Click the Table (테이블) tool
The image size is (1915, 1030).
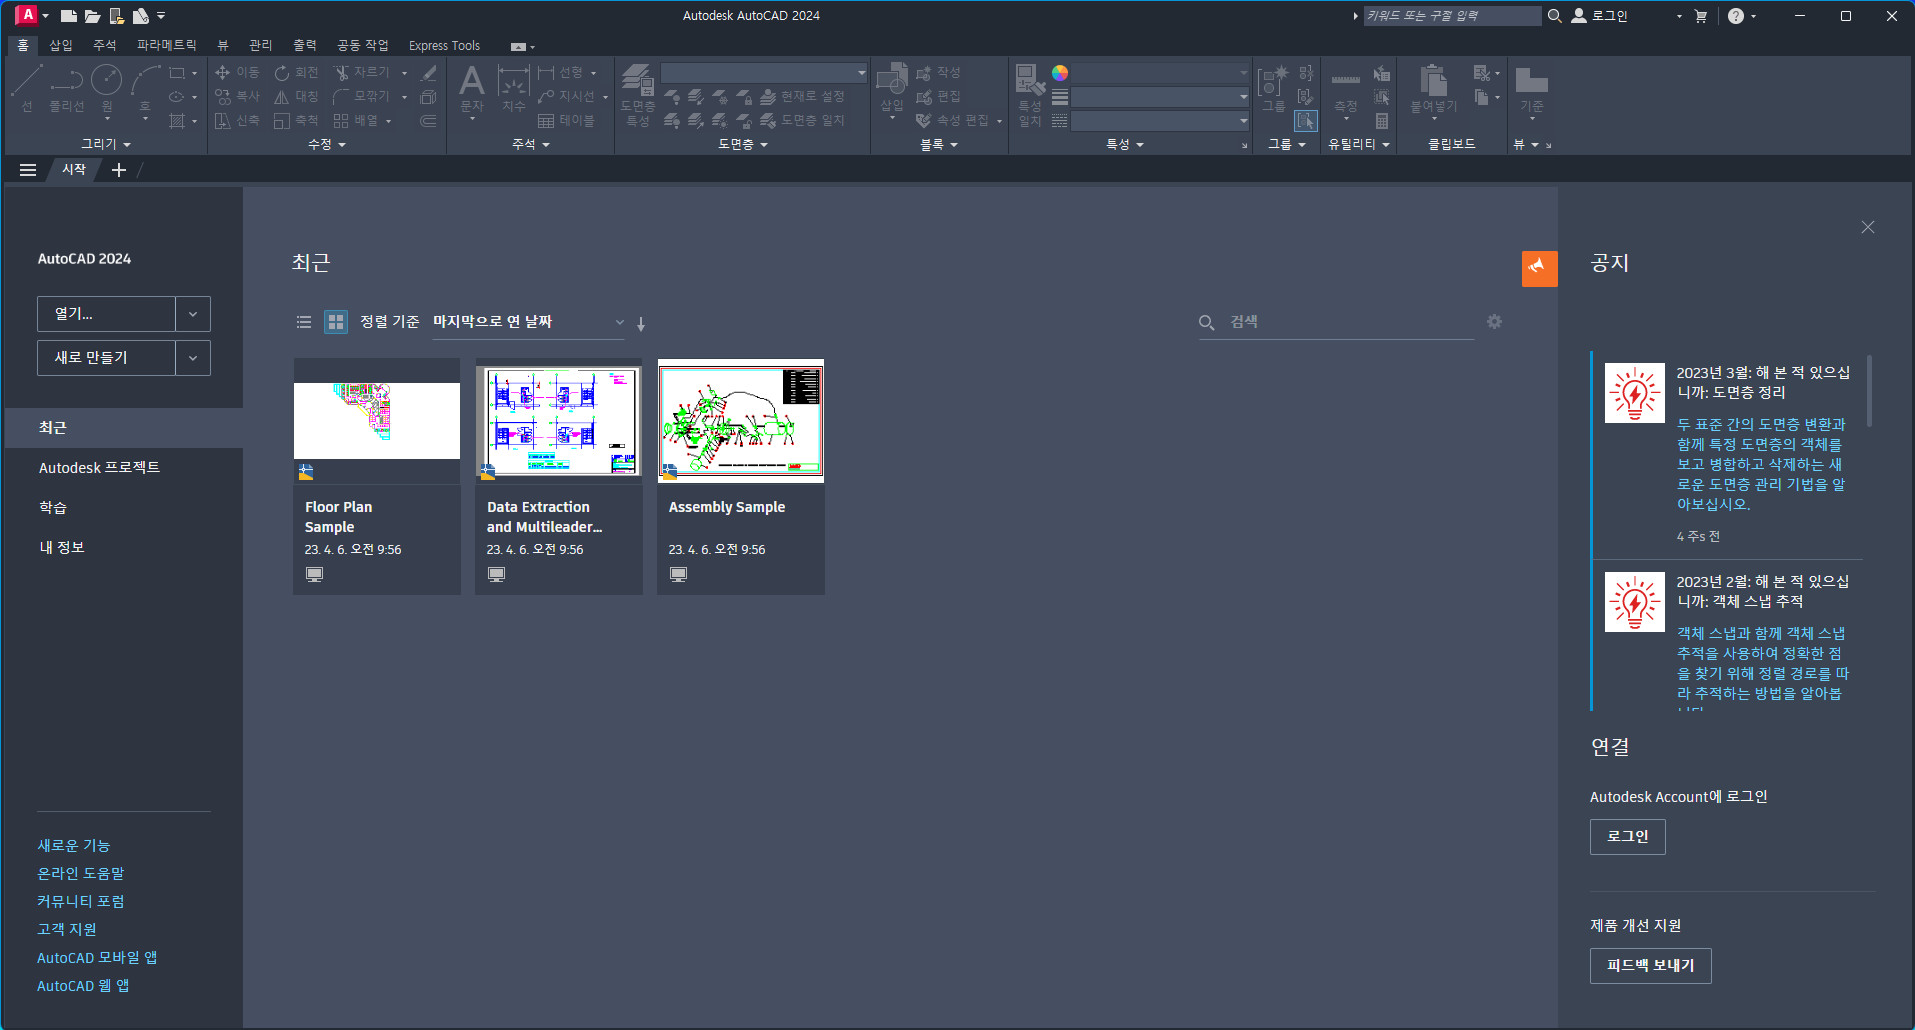(566, 120)
